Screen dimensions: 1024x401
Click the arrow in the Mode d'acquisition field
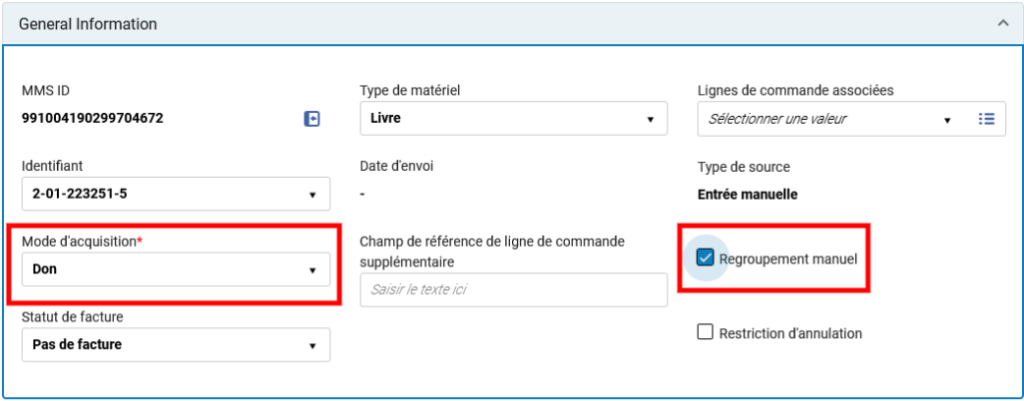click(x=312, y=270)
